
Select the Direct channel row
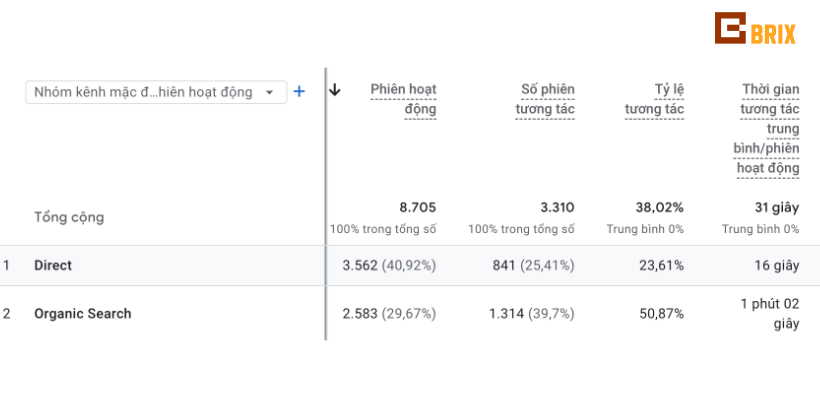coord(410,265)
